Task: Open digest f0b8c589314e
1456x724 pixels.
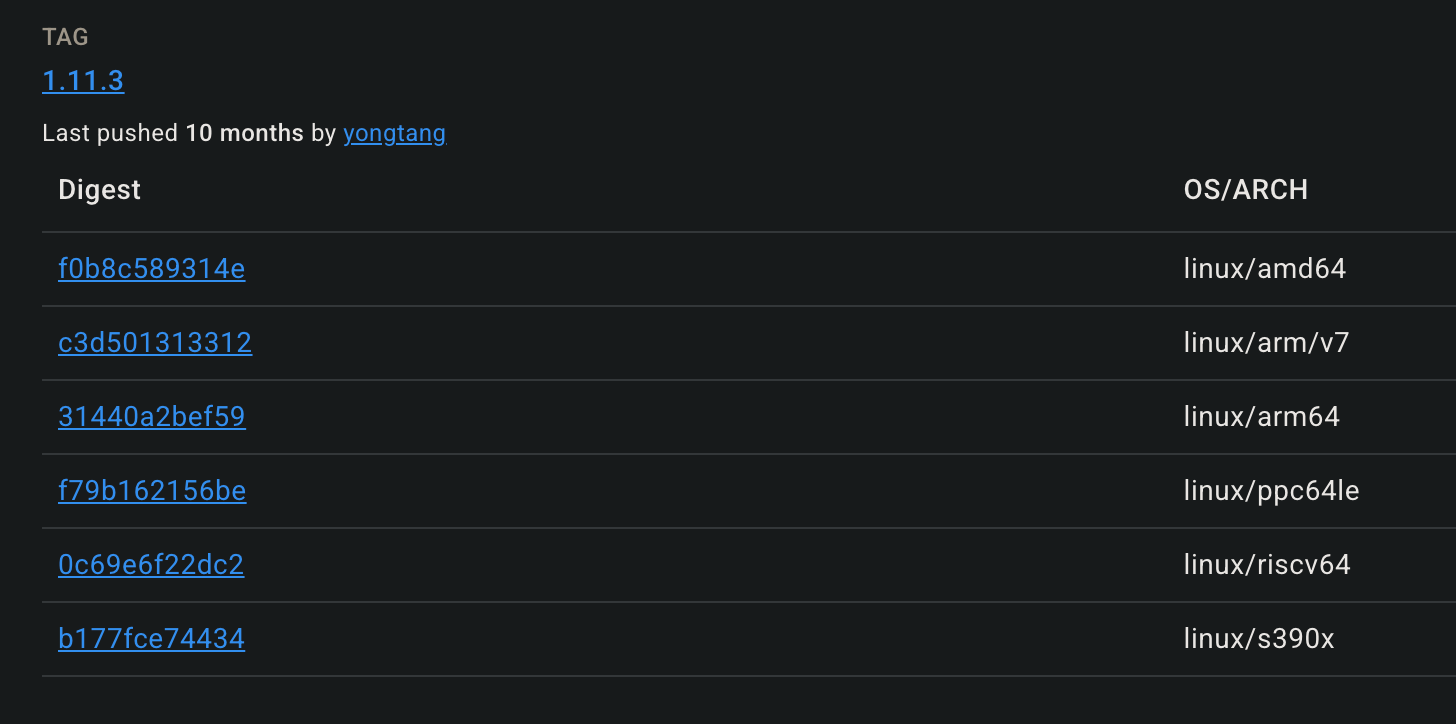Action: (152, 269)
